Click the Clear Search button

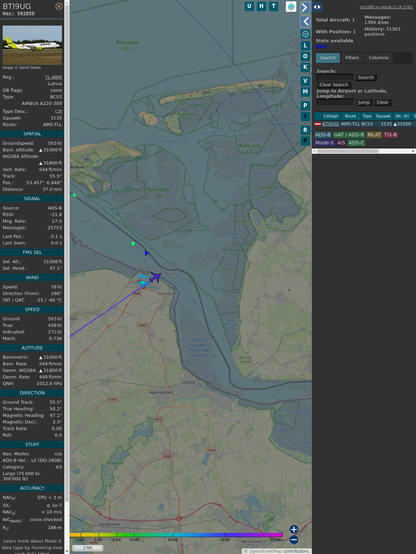[334, 84]
